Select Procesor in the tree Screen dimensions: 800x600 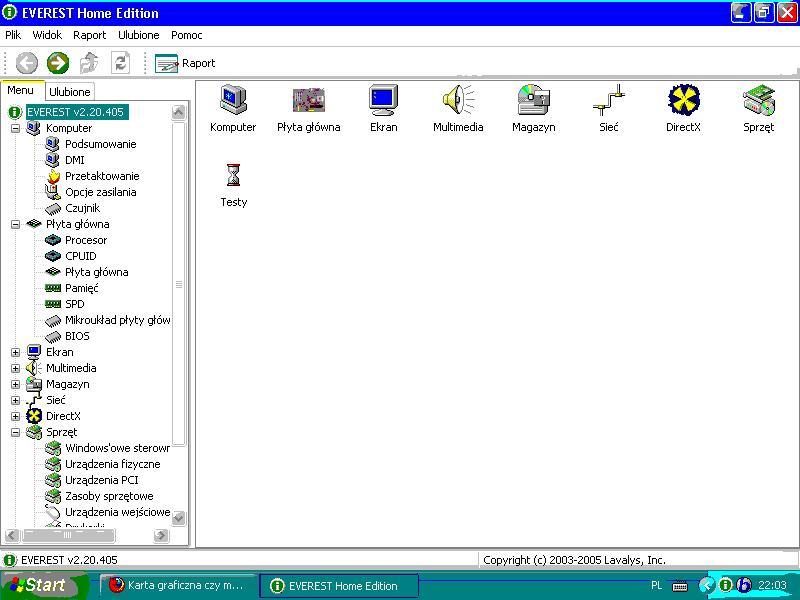86,240
